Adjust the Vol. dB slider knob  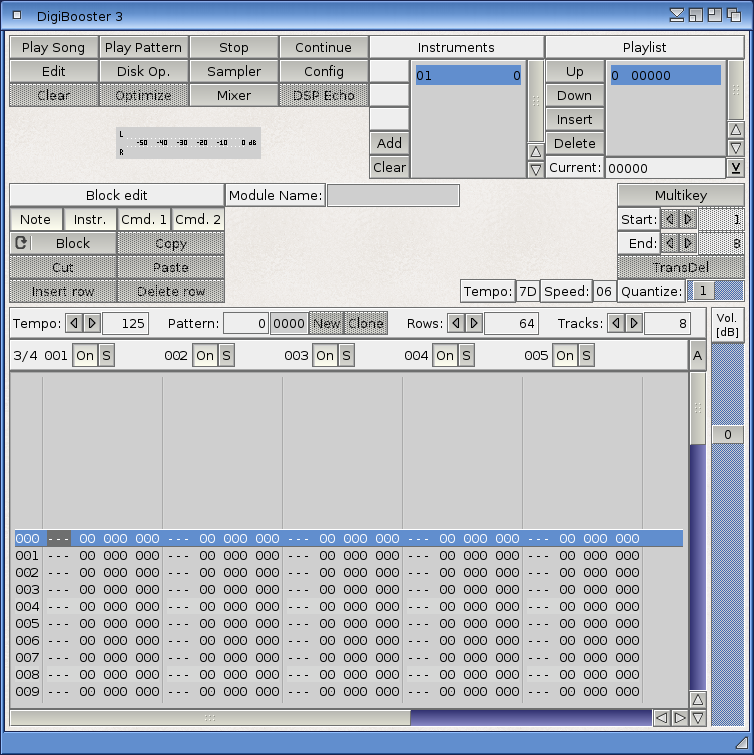728,434
